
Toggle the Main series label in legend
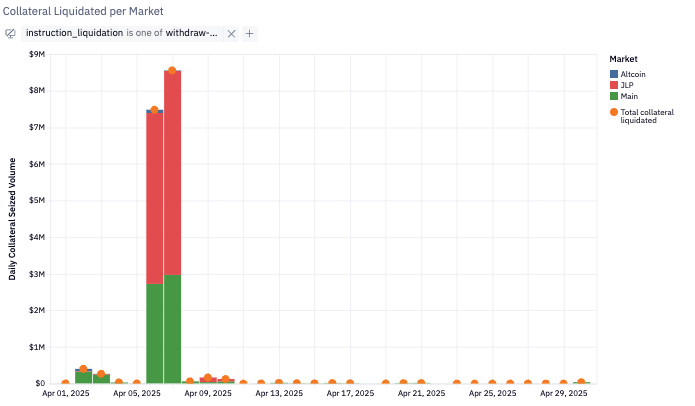click(630, 96)
